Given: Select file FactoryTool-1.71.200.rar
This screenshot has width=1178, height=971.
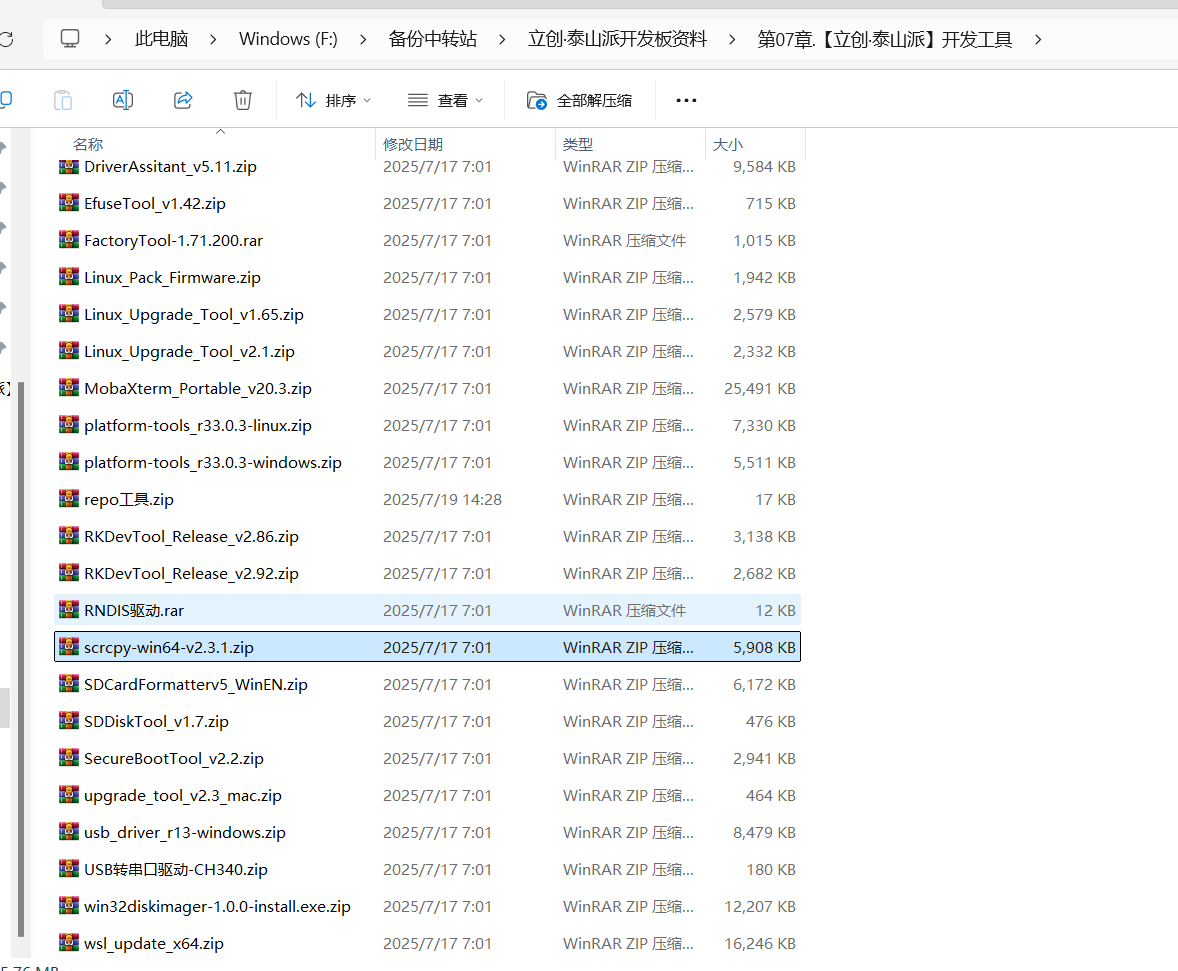Looking at the screenshot, I should pyautogui.click(x=427, y=240).
